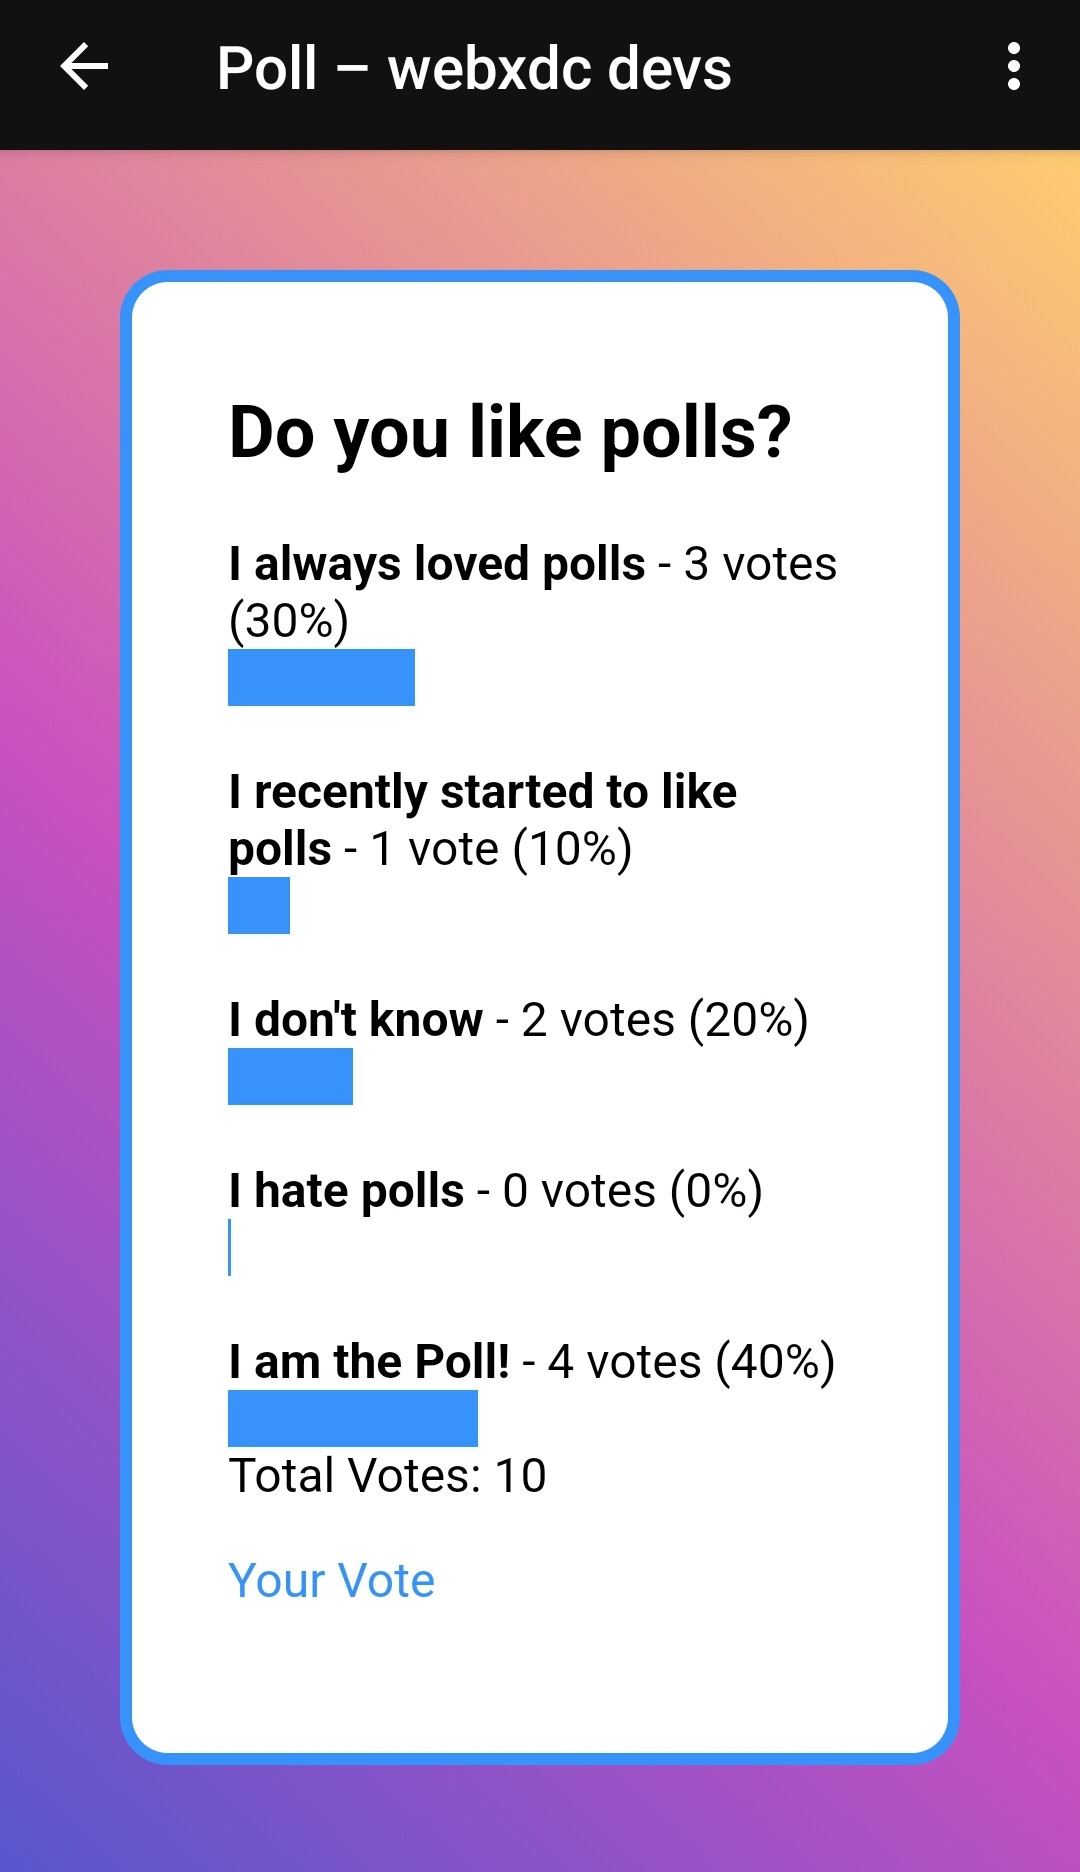
Task: Click the small 10% result bar
Action: point(259,905)
